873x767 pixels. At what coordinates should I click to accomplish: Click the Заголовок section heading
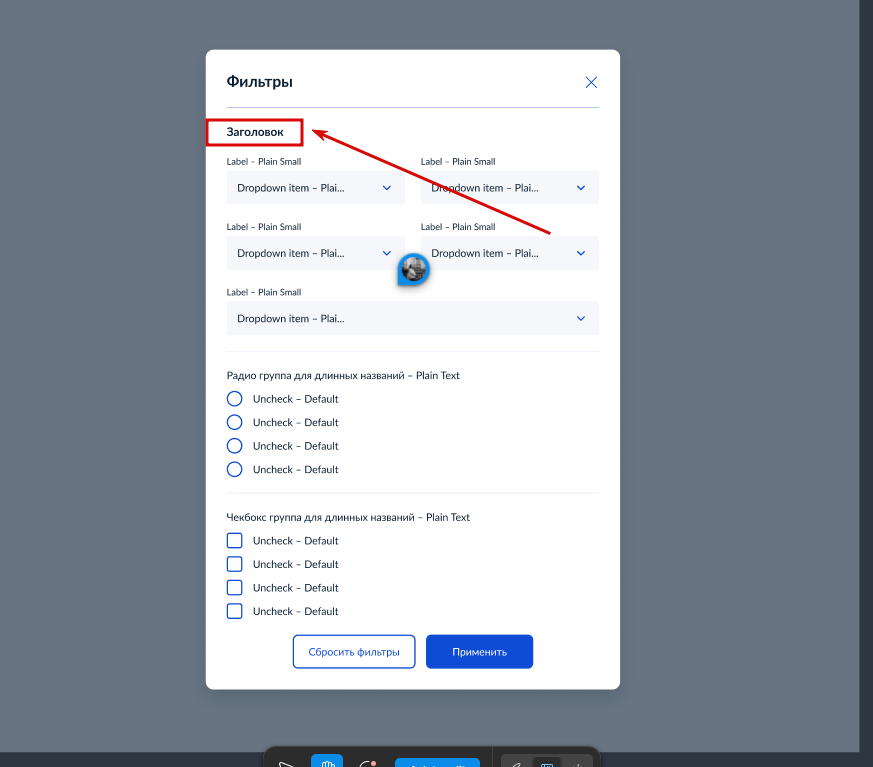pos(255,132)
